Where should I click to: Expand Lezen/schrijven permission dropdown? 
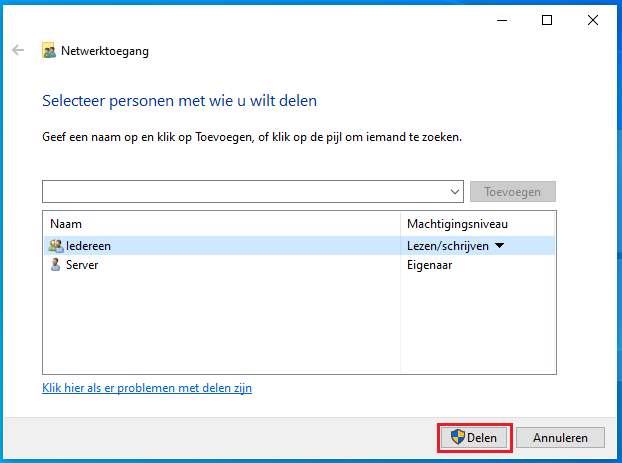click(500, 246)
